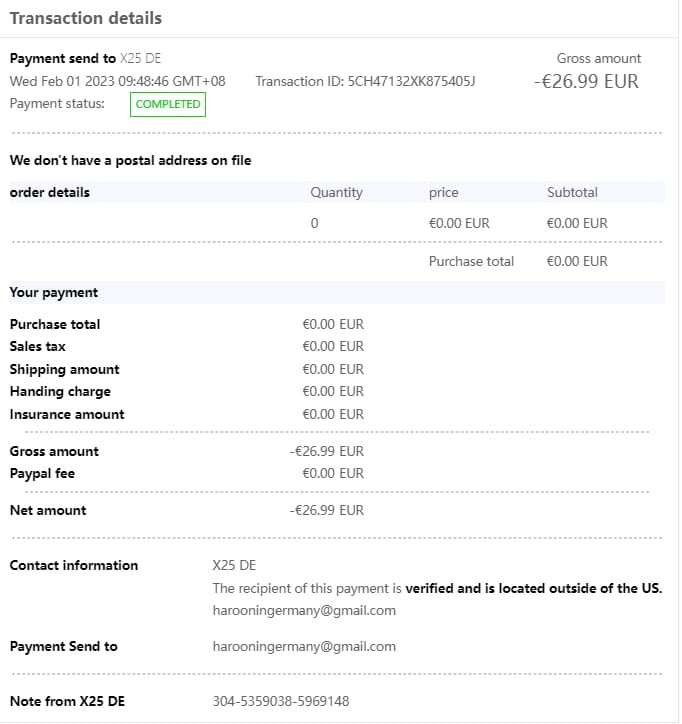
Task: Click the X25 DE name beside Payment send to
Action: 138,58
